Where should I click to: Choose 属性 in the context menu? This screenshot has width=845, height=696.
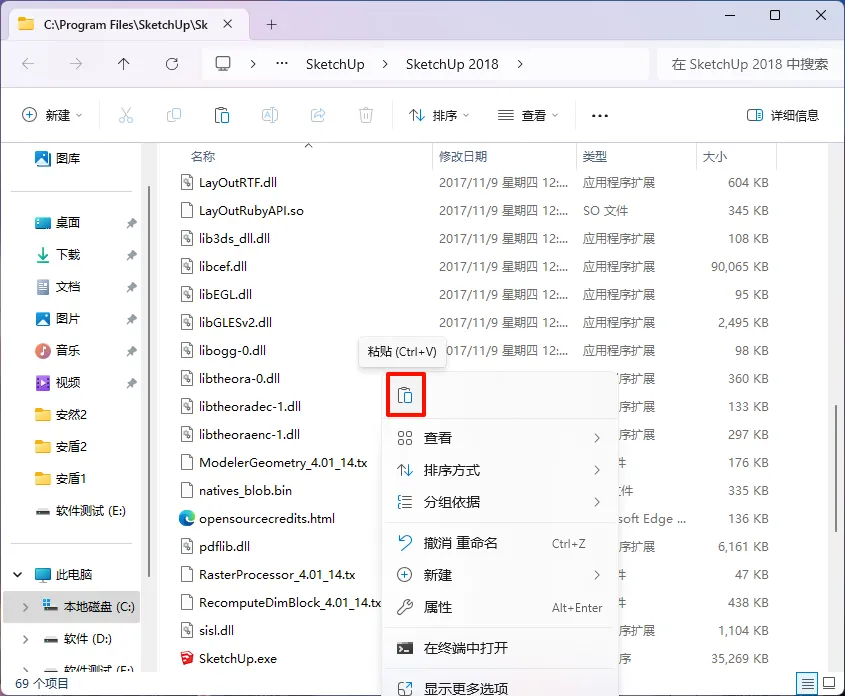point(500,607)
